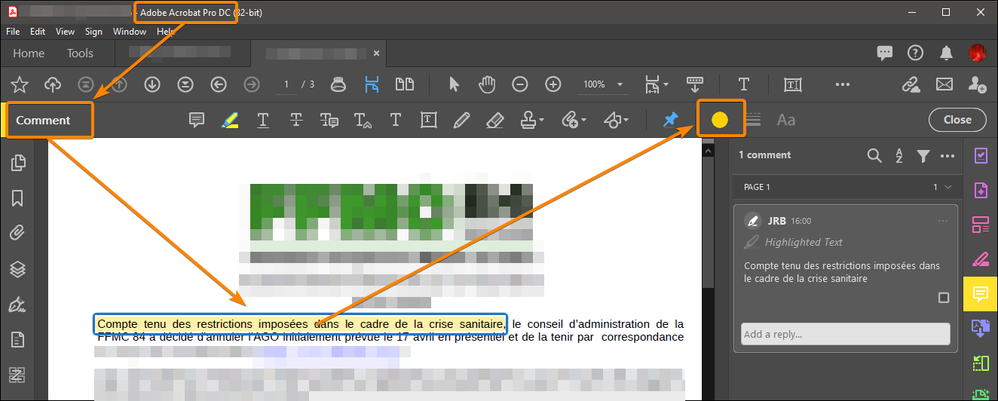Open the Aa text properties

786,120
